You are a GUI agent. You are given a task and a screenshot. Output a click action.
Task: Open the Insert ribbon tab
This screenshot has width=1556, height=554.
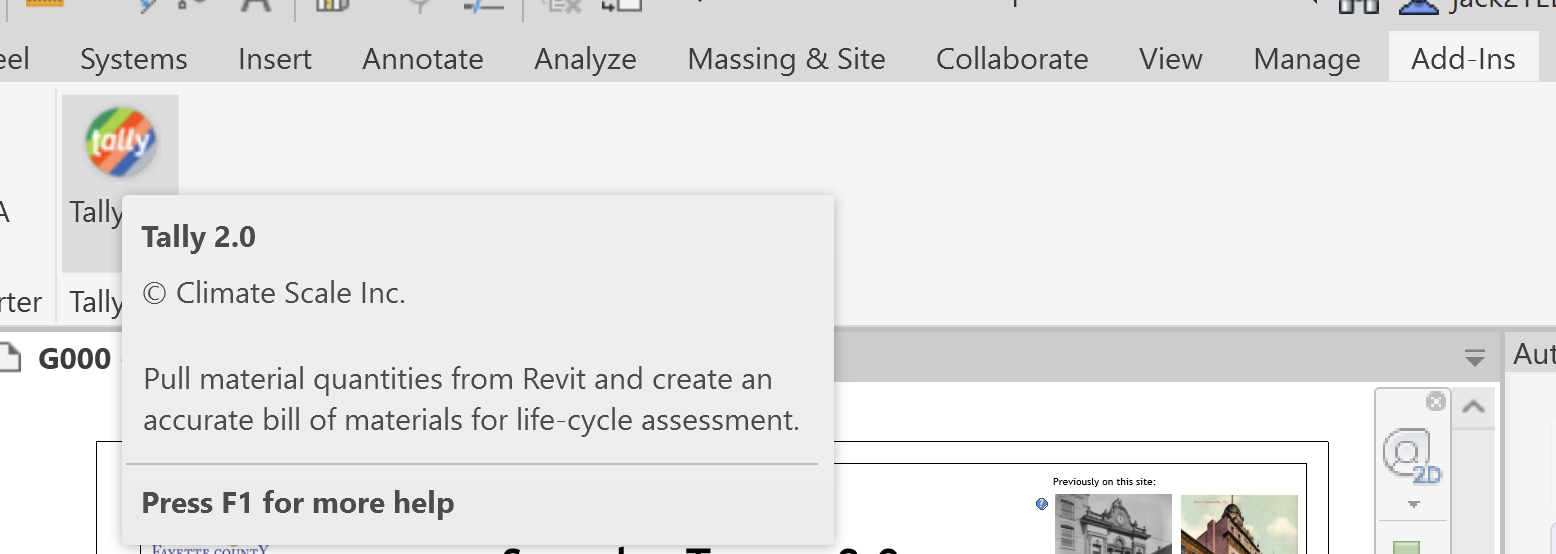click(275, 59)
